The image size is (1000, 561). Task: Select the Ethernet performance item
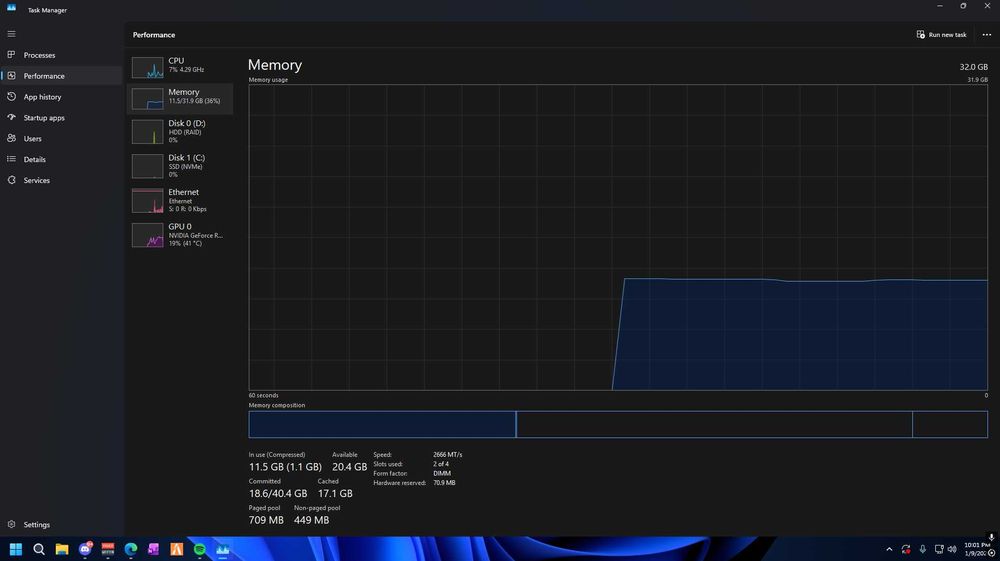pyautogui.click(x=180, y=200)
